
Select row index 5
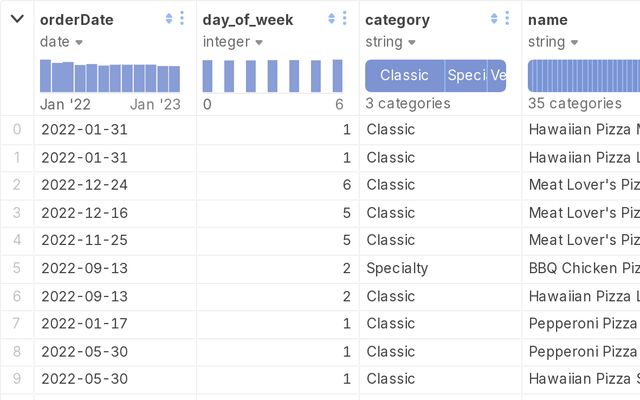pos(17,268)
